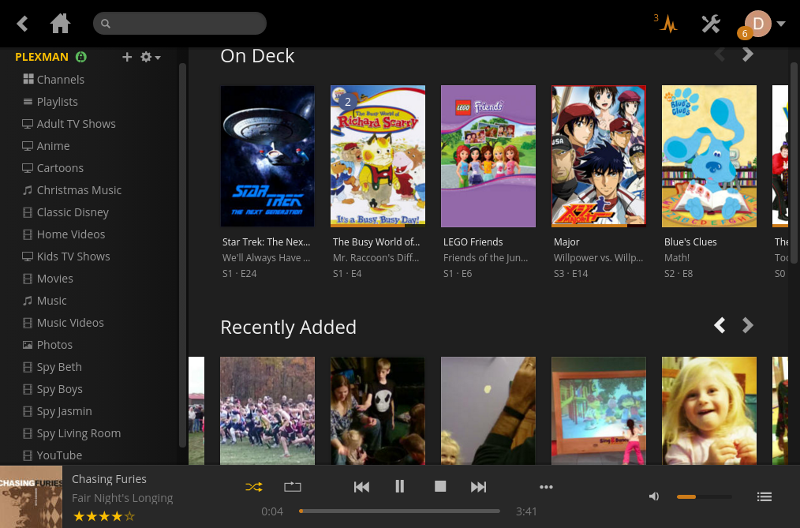
Task: Open the Blue's Clues poster
Action: [709, 156]
